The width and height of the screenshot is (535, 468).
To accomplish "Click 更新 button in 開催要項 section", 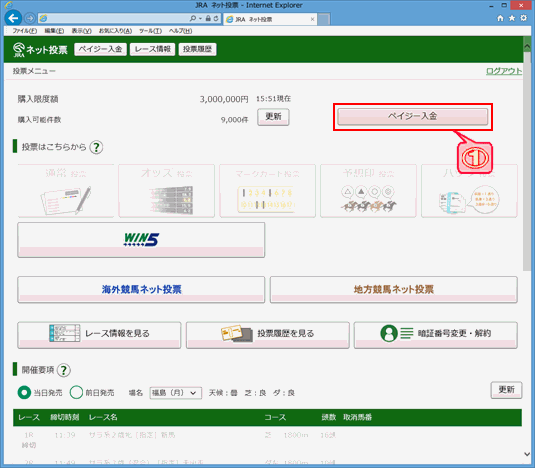I will pos(506,390).
